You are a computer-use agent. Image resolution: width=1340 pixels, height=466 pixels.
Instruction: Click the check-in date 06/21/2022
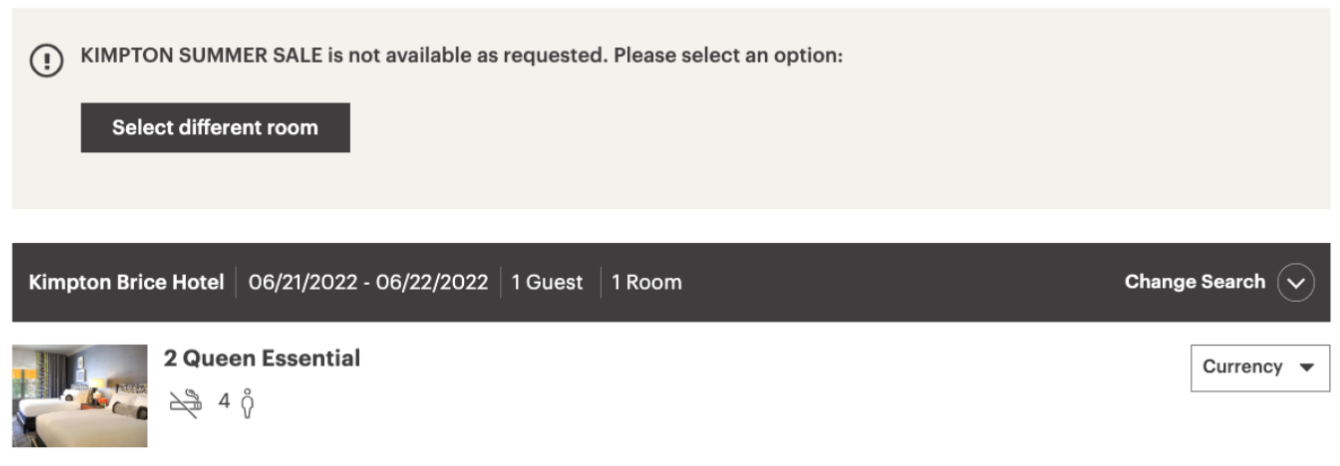[303, 283]
